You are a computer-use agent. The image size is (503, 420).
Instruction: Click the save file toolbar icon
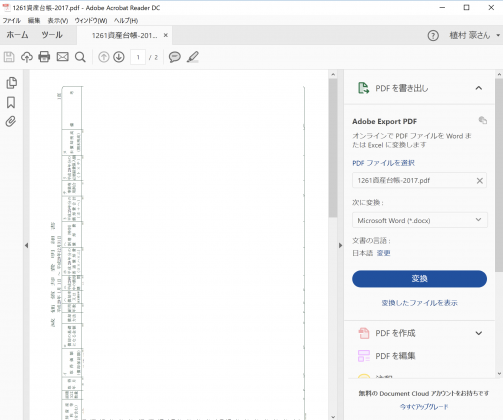tap(9, 57)
